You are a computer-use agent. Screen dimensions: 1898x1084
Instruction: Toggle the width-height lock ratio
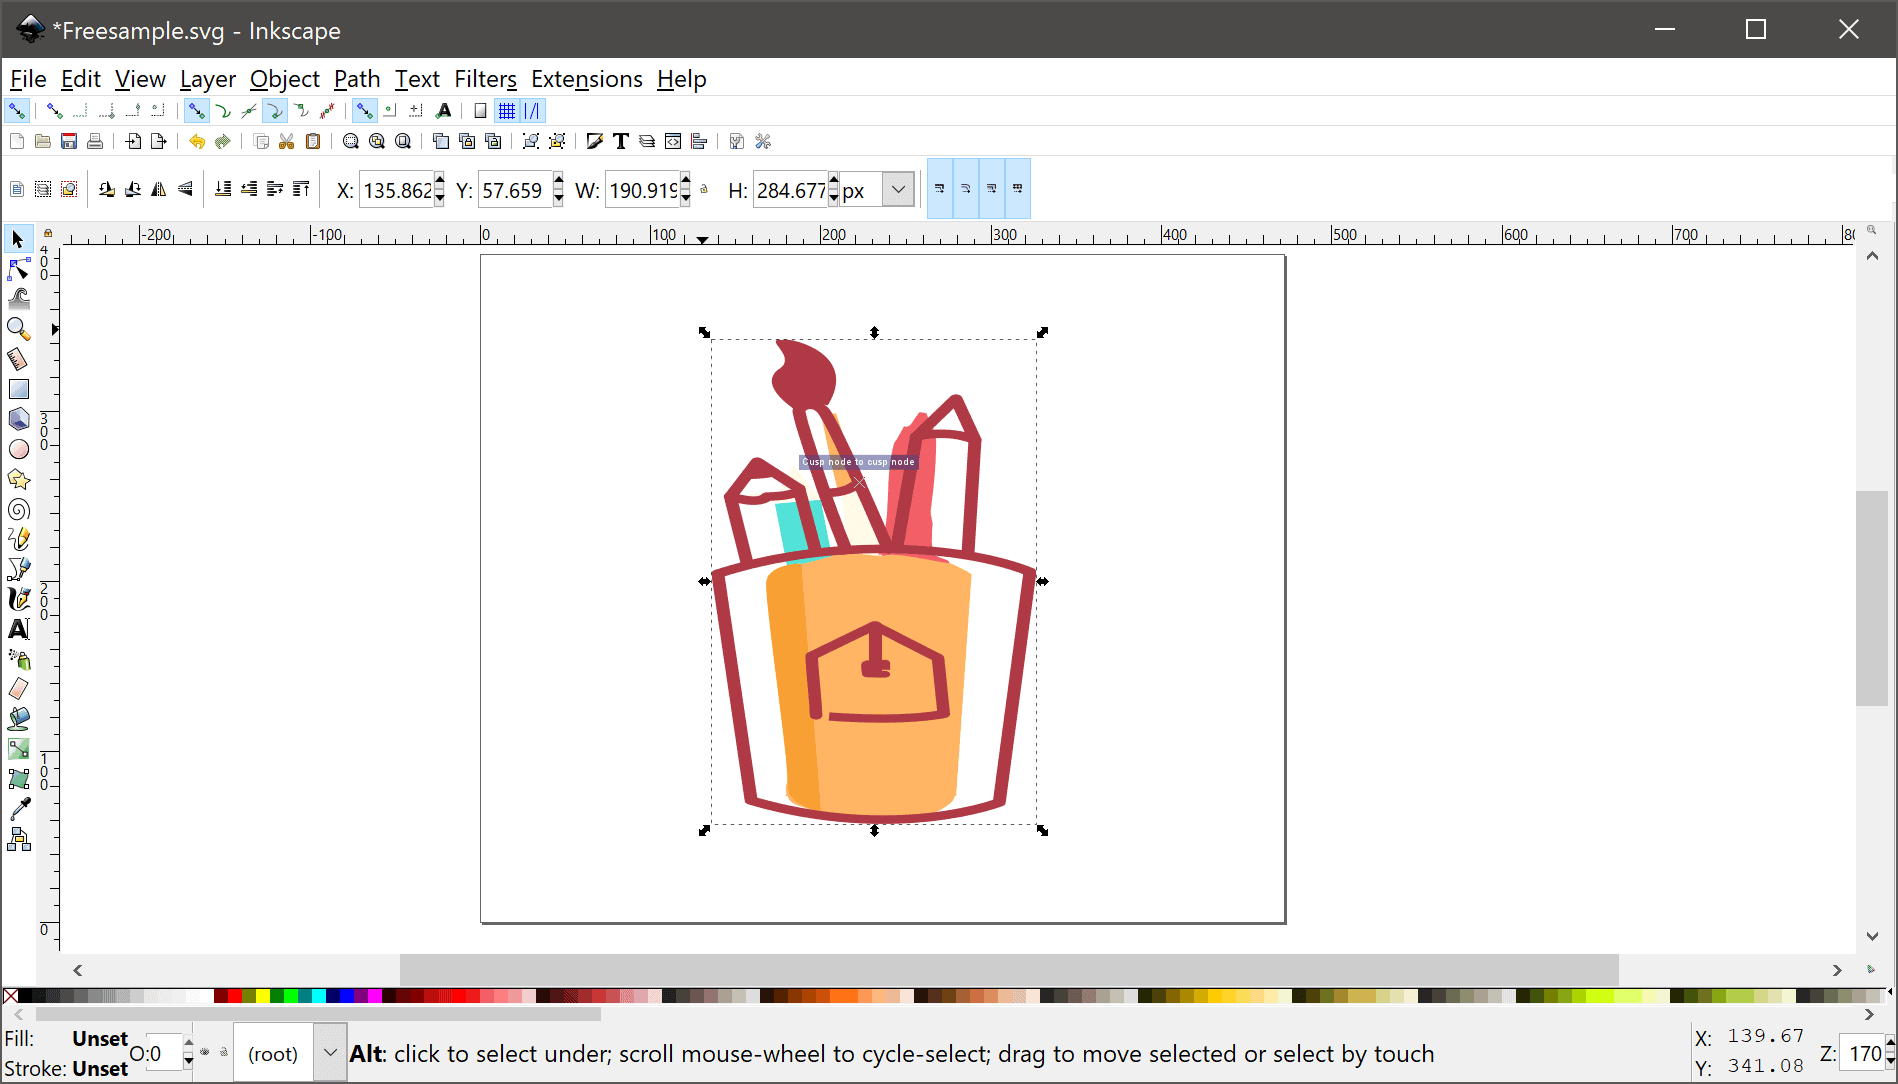pyautogui.click(x=704, y=189)
